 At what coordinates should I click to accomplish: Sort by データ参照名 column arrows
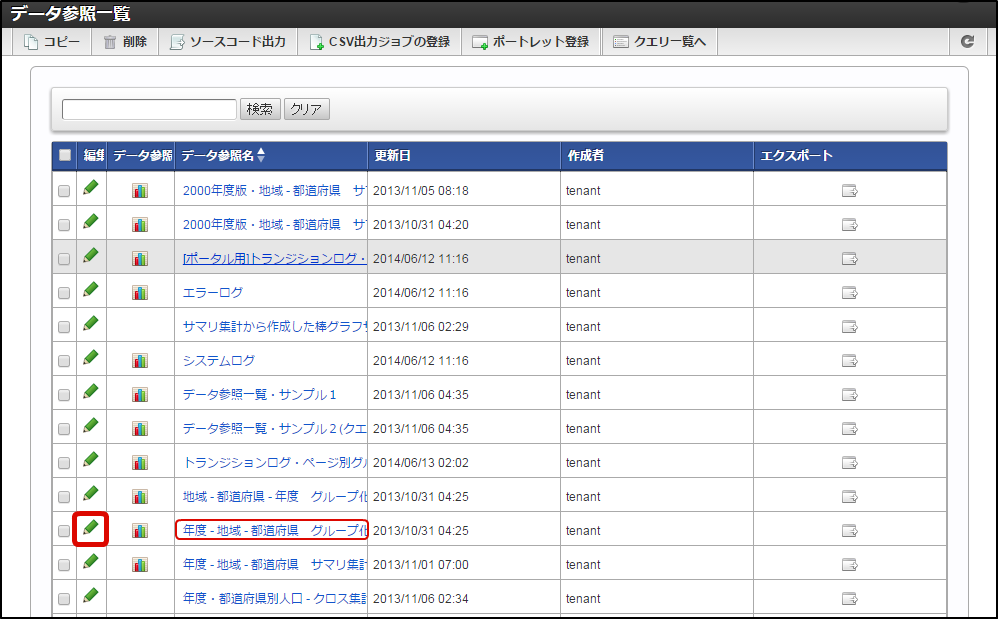pyautogui.click(x=261, y=156)
